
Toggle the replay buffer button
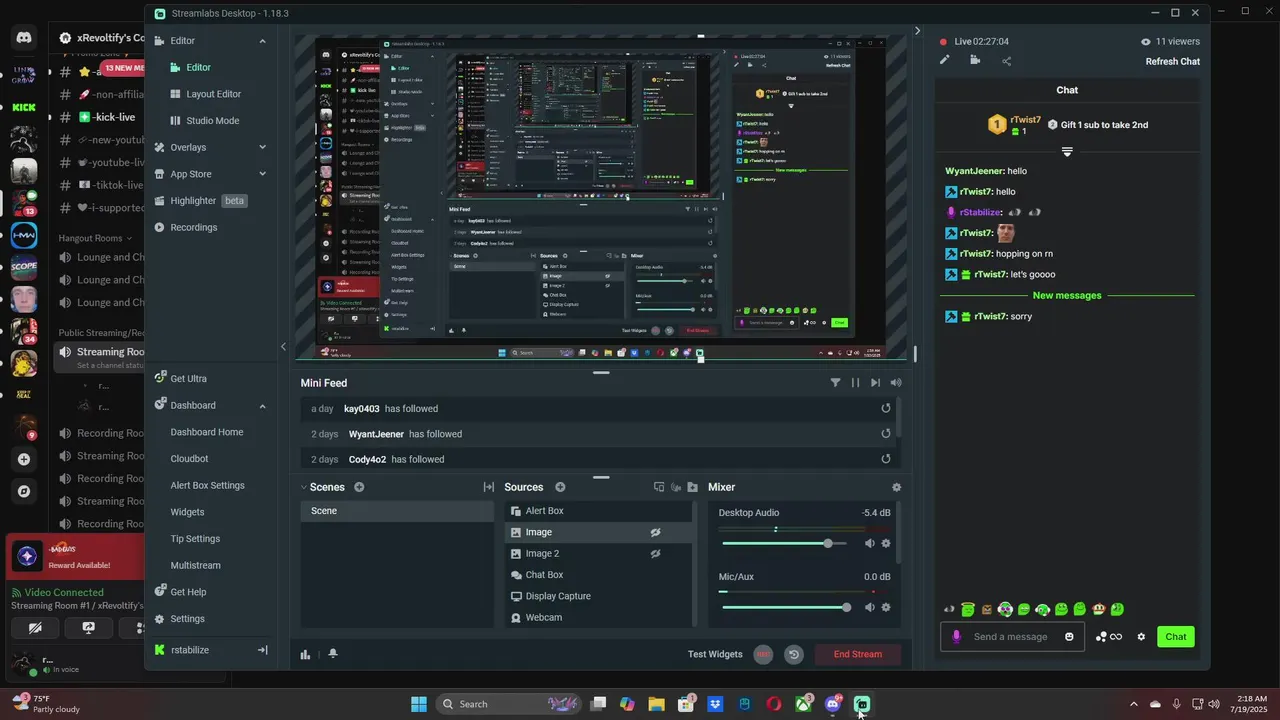(794, 654)
